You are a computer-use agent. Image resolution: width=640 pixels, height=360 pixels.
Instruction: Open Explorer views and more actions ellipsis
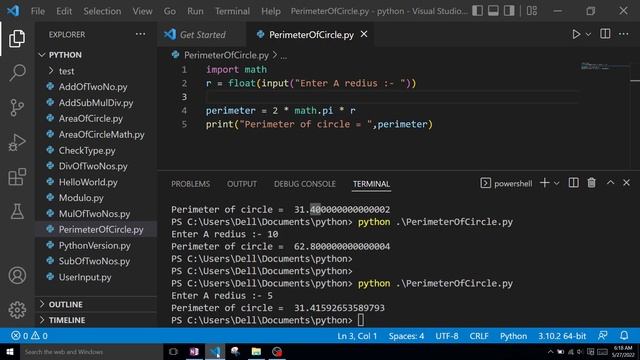point(140,34)
